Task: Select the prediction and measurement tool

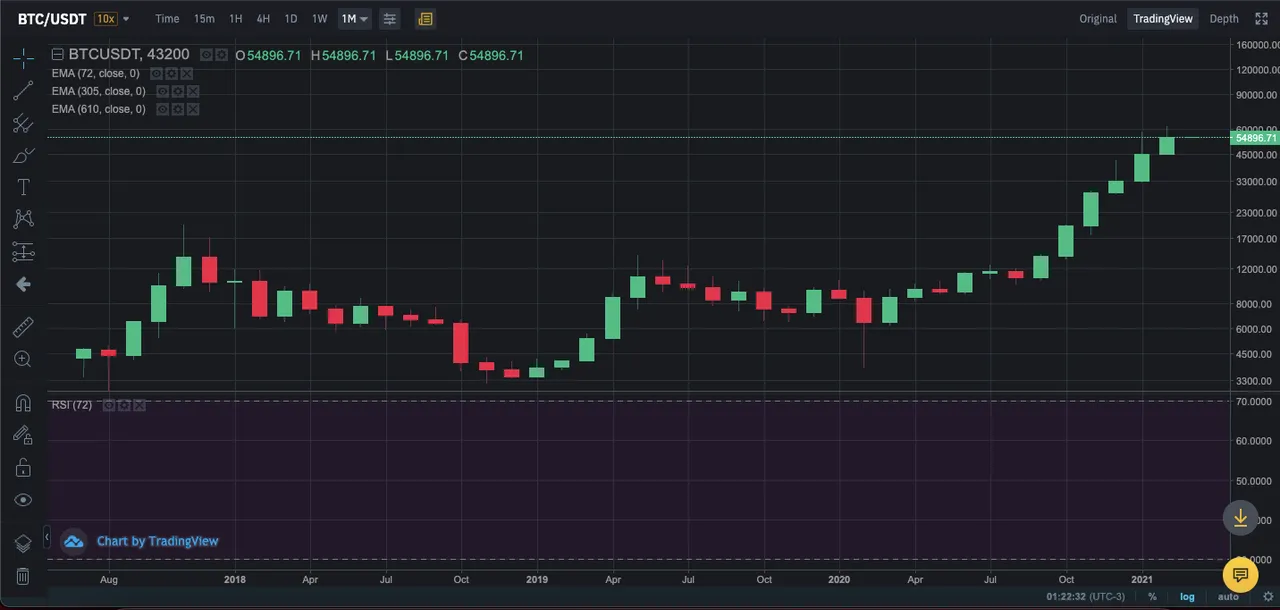Action: (23, 252)
